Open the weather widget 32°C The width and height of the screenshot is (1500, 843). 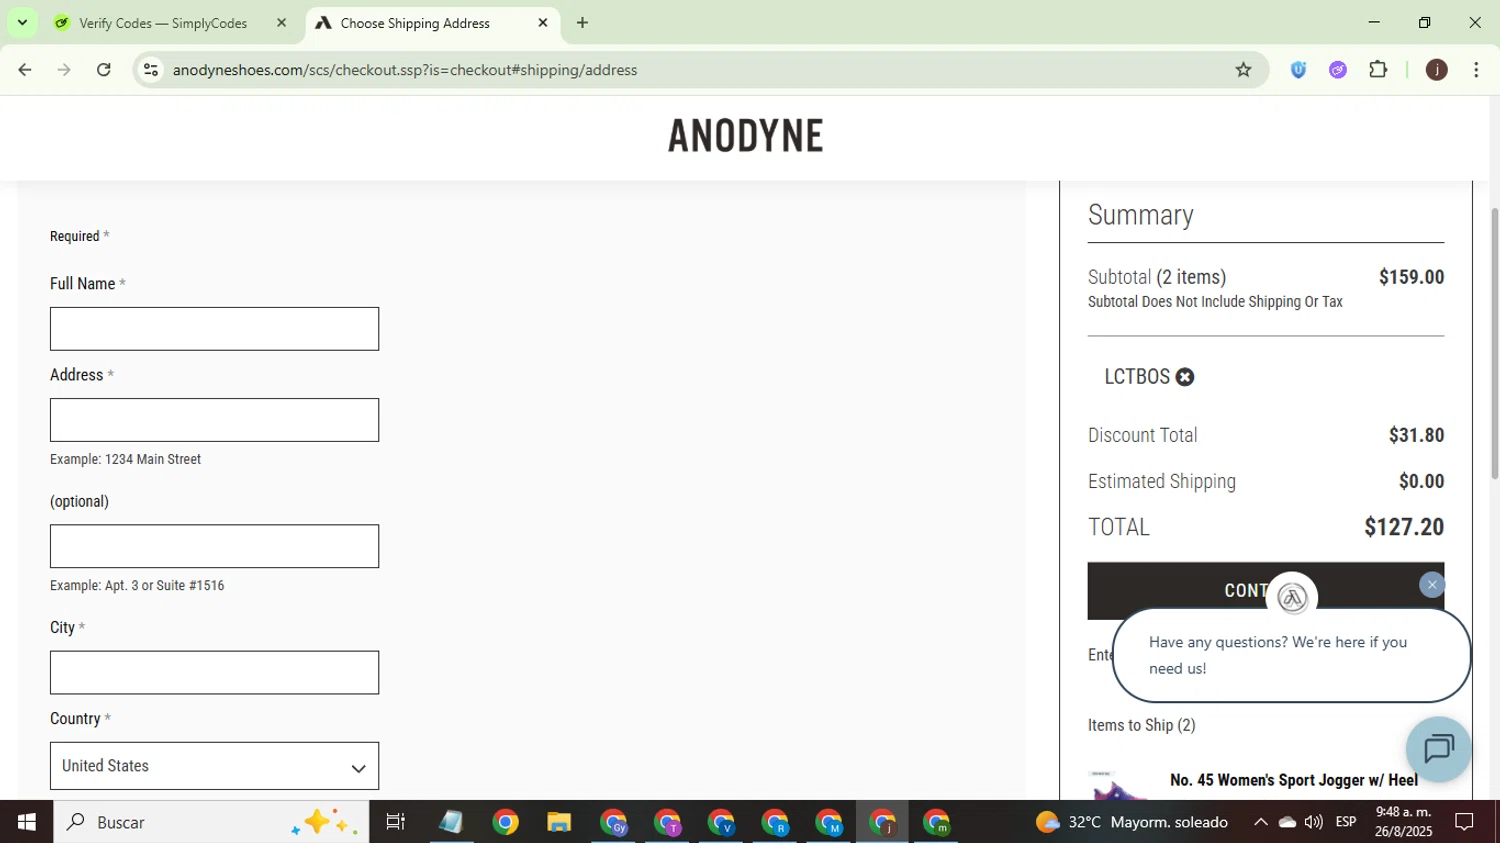[x=1131, y=822]
